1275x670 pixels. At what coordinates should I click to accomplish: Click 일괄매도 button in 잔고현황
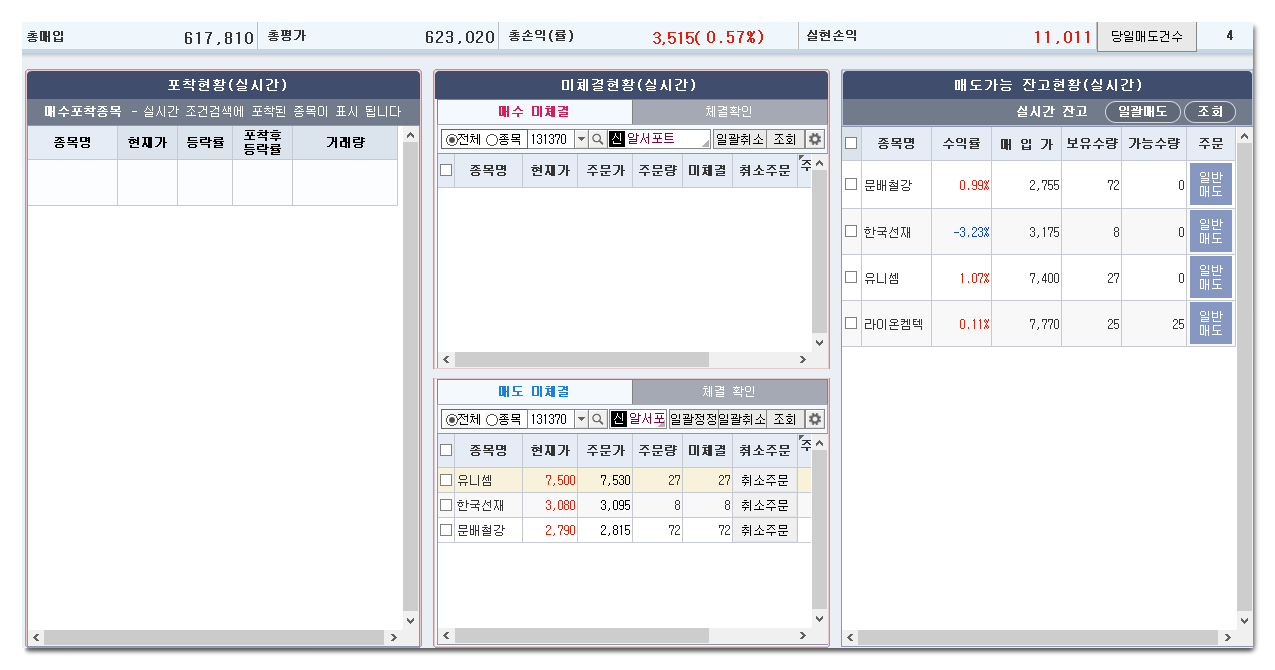[1143, 112]
